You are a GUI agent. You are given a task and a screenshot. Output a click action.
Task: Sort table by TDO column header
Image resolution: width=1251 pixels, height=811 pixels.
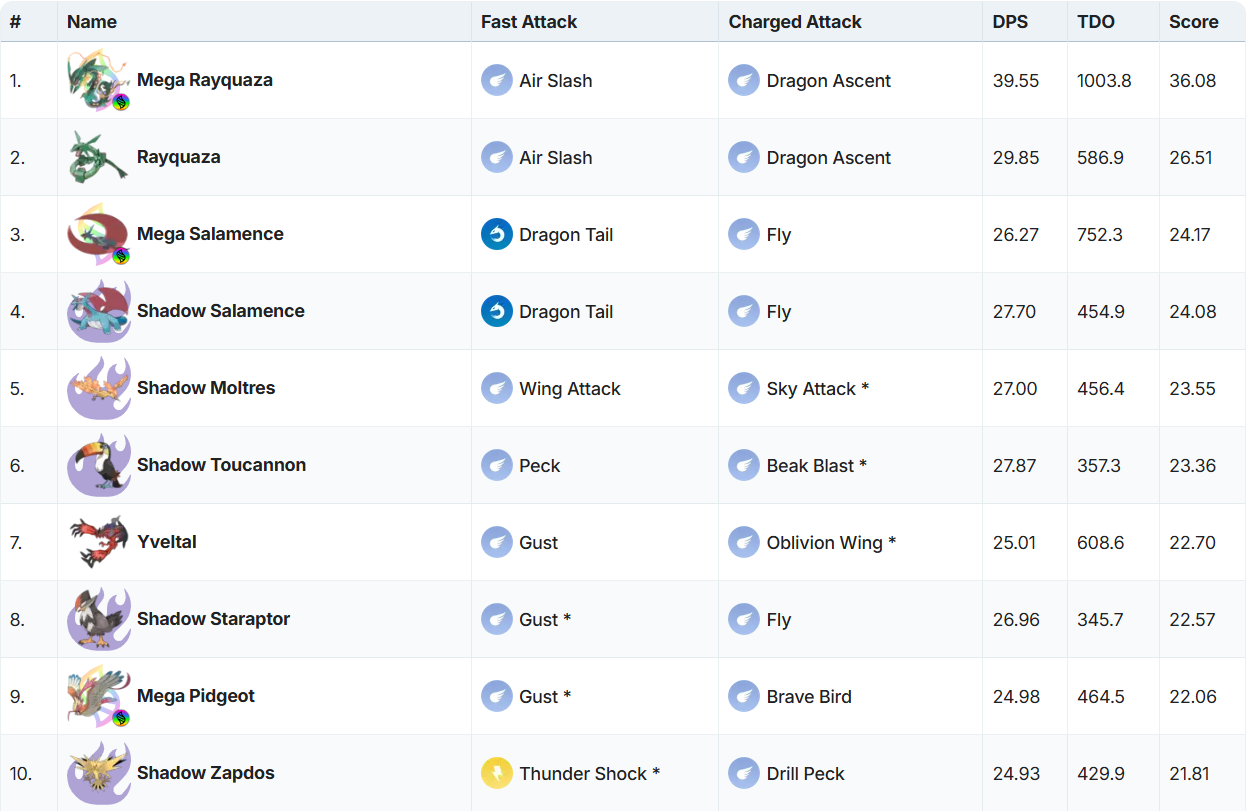1095,21
